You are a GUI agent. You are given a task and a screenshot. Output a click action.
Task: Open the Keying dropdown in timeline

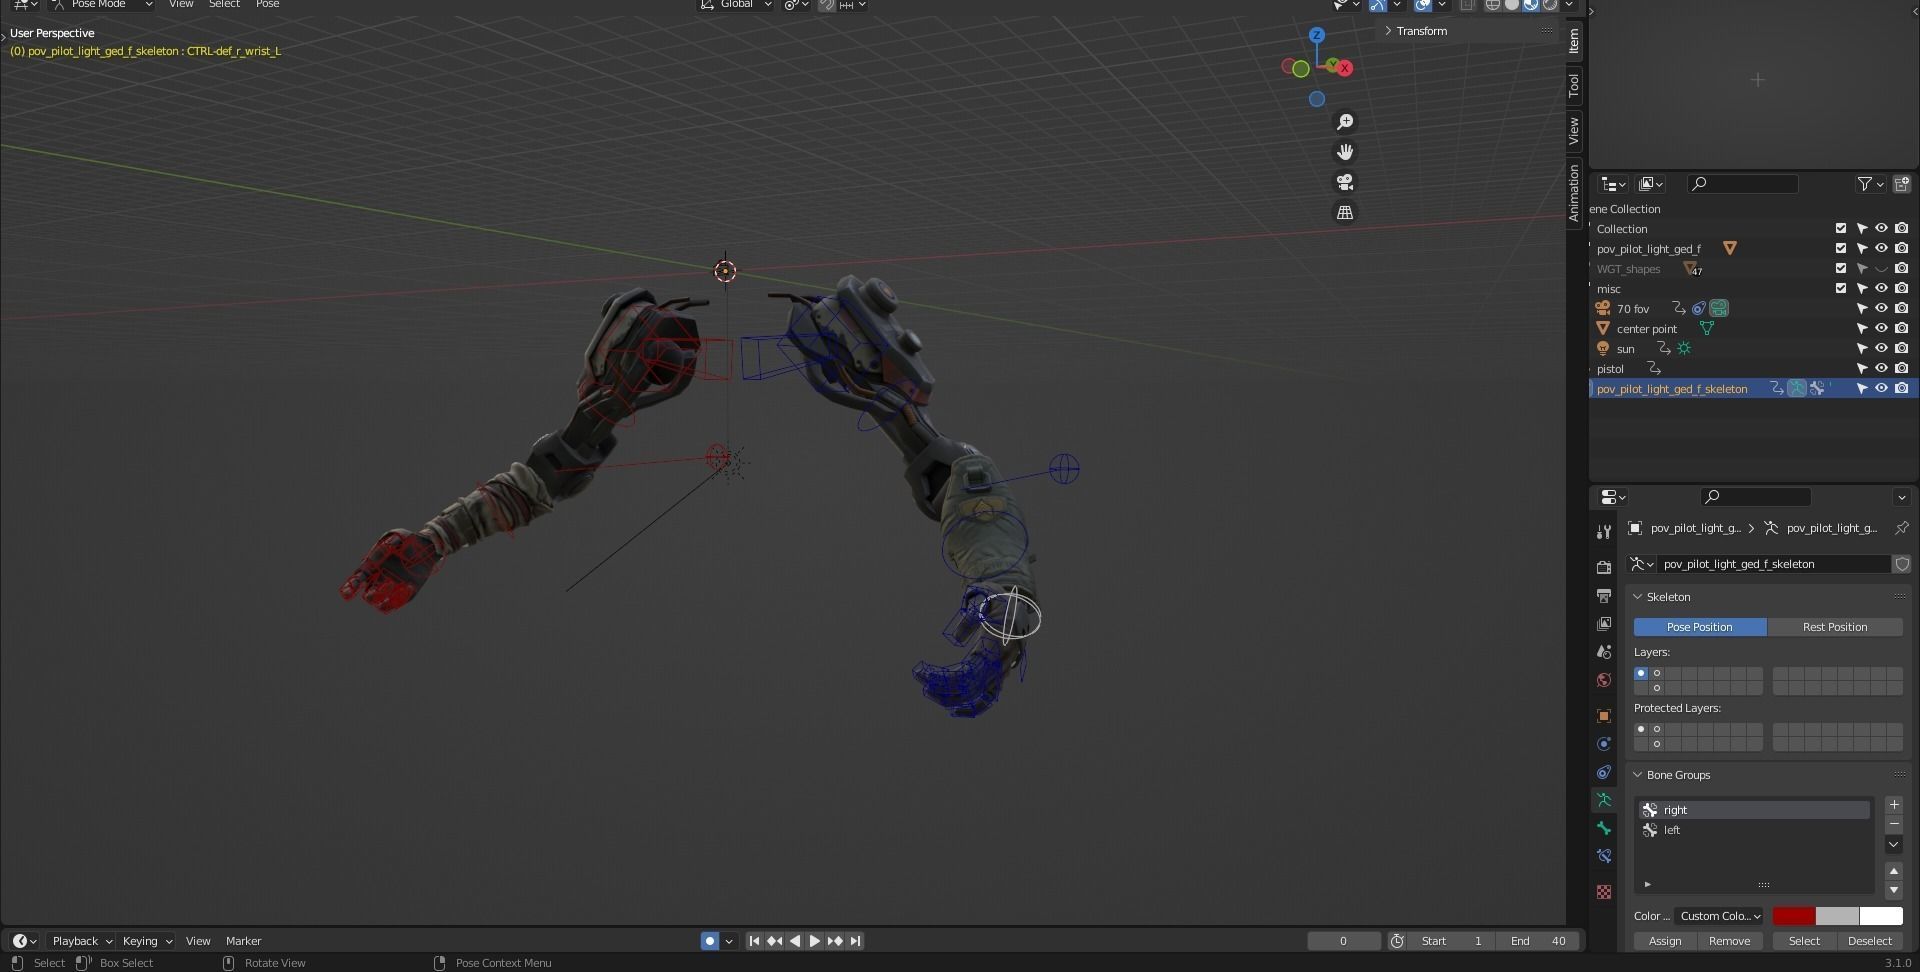(147, 941)
